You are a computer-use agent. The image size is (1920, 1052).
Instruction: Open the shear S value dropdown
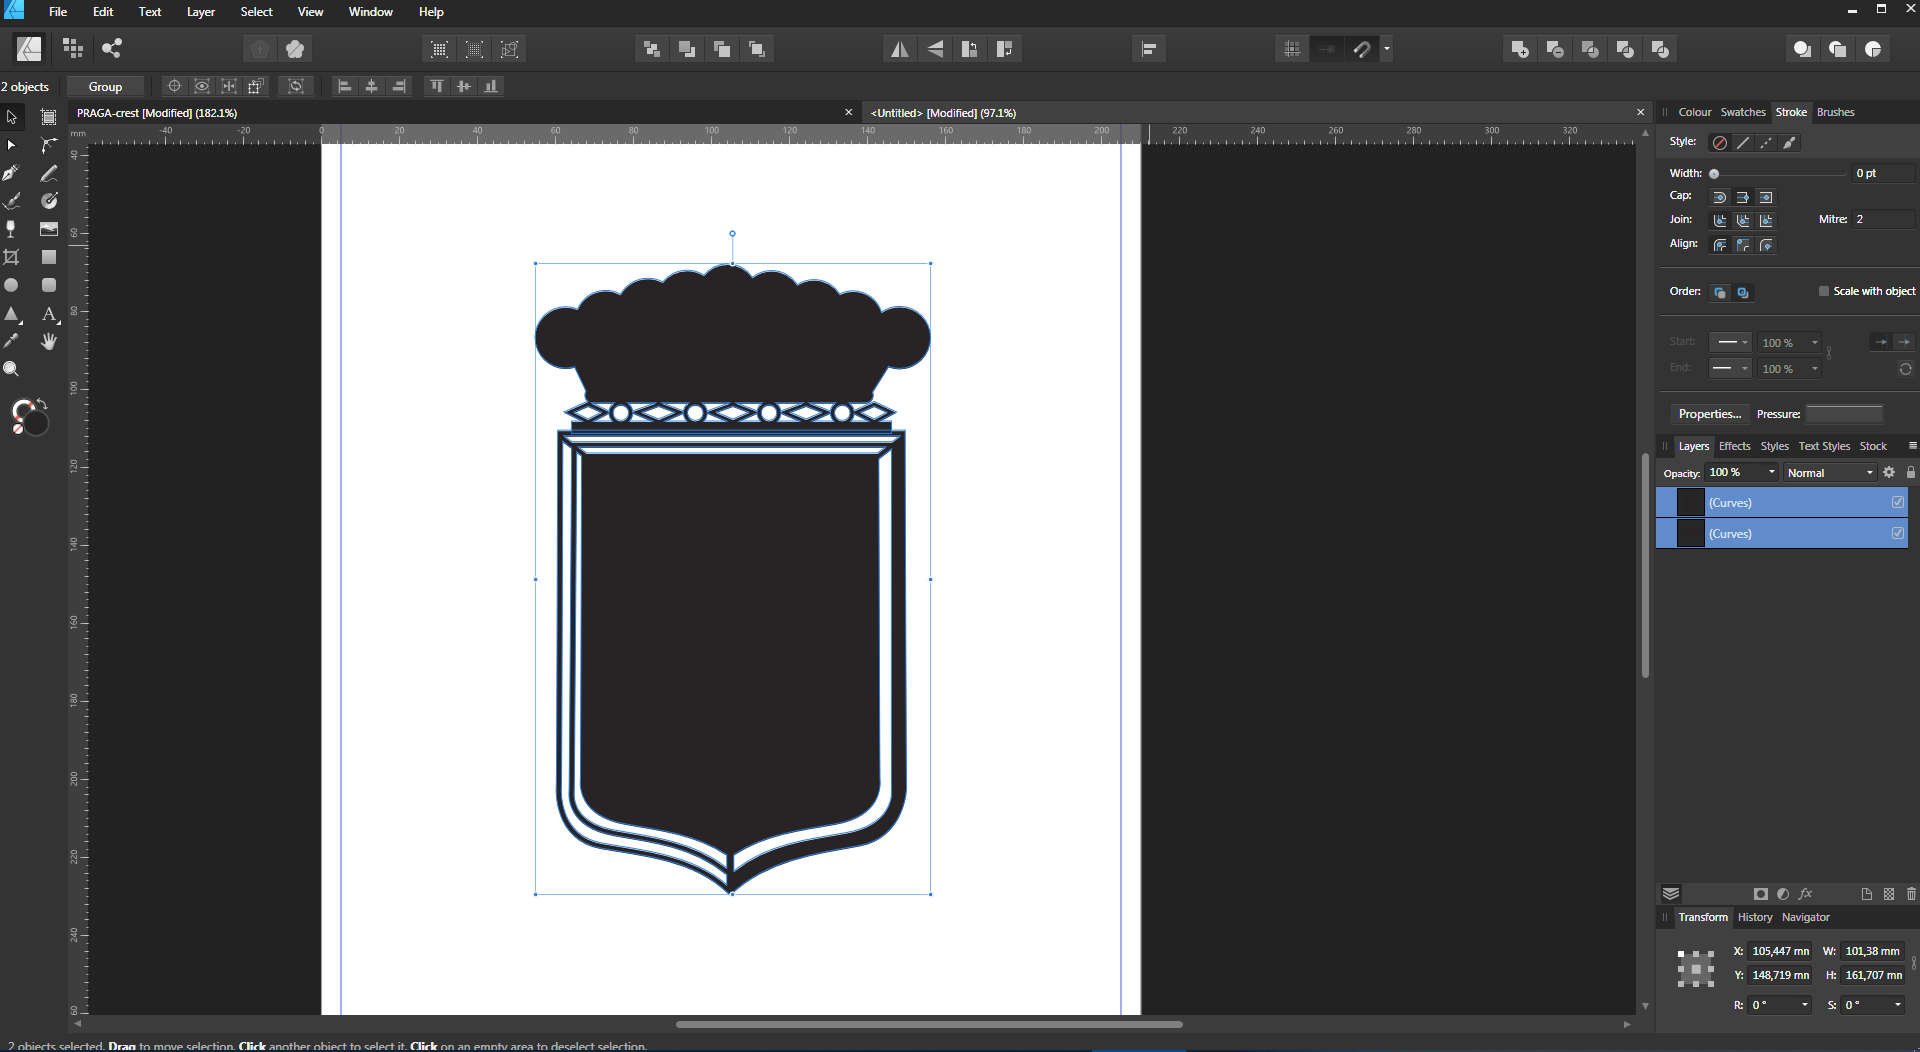pyautogui.click(x=1897, y=1005)
